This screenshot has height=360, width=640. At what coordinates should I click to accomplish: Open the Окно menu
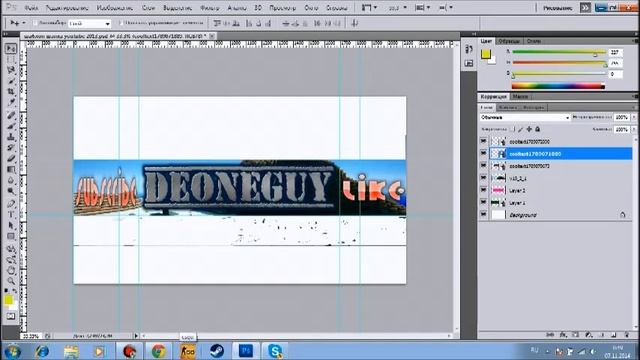(x=311, y=8)
